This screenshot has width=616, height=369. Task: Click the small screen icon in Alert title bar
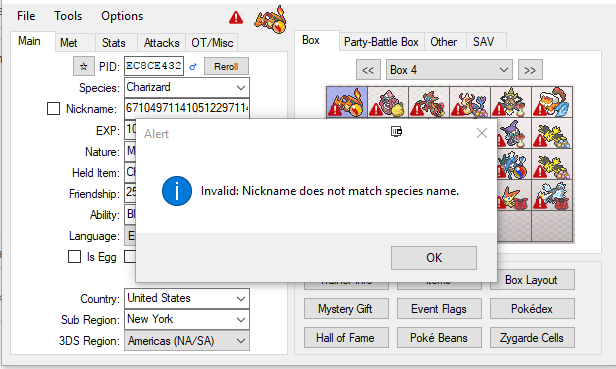tap(396, 131)
